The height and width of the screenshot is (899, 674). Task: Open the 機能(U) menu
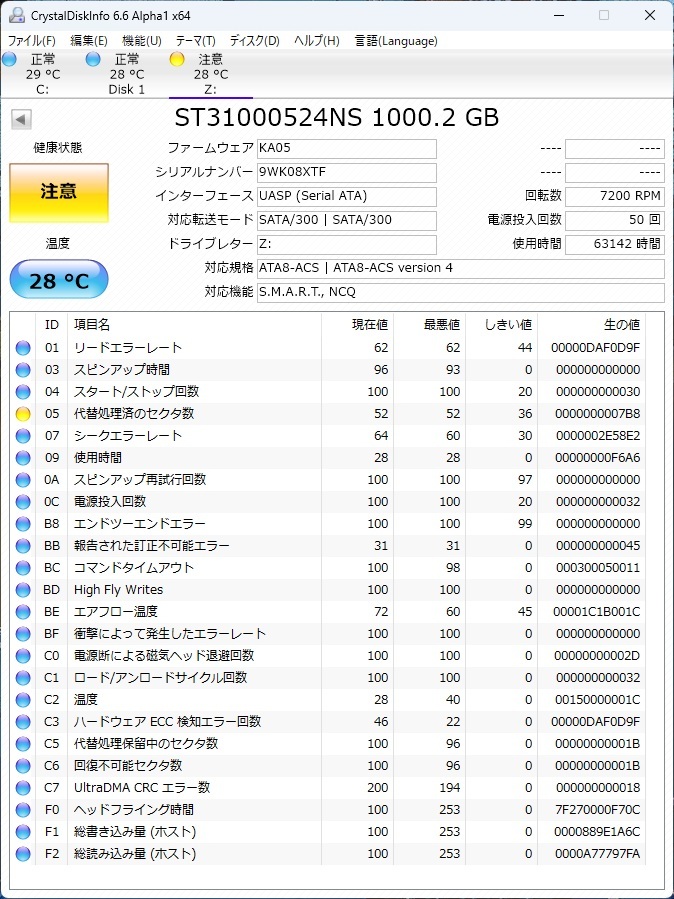[142, 41]
